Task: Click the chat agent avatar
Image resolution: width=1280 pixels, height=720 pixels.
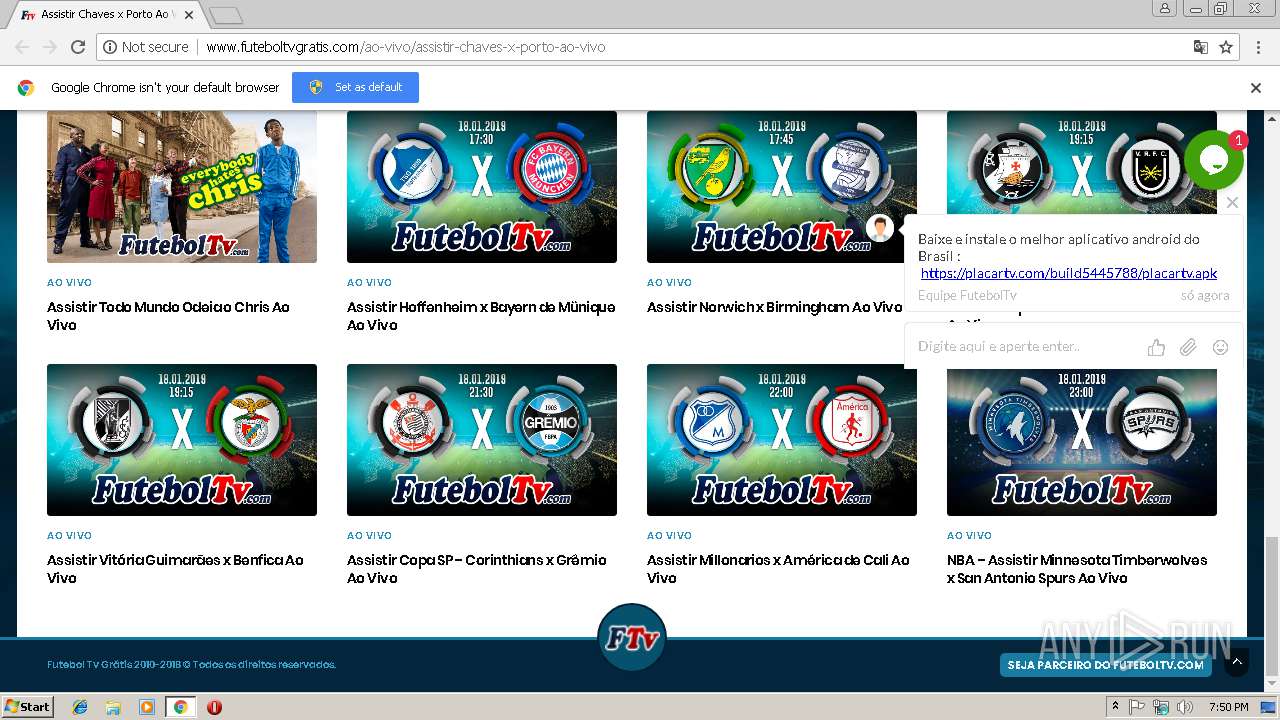Action: (880, 228)
